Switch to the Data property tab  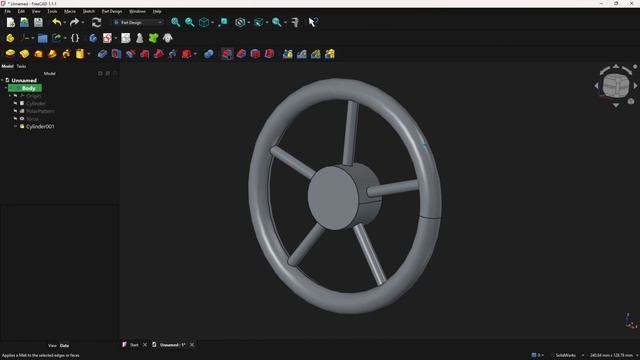pos(64,346)
